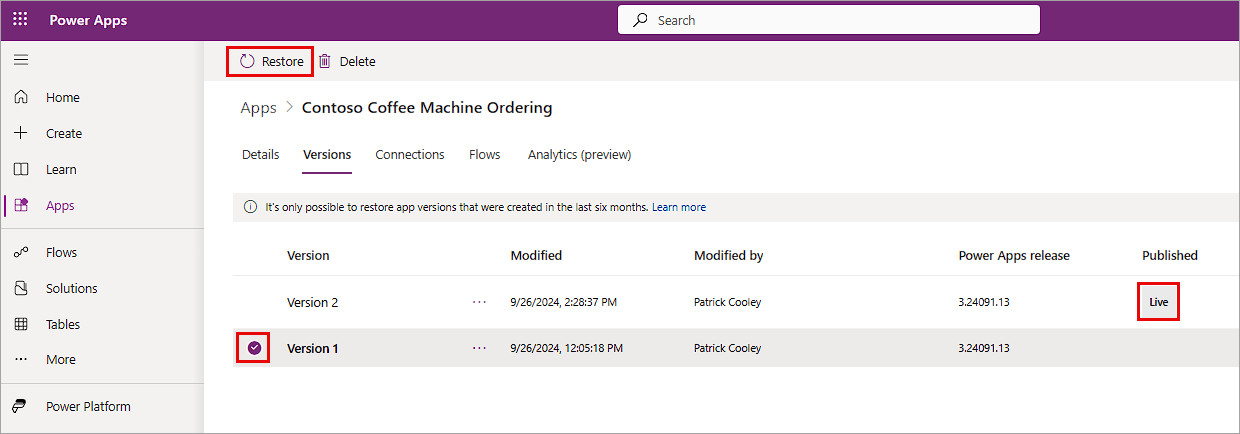Open the Learn book icon

20,169
